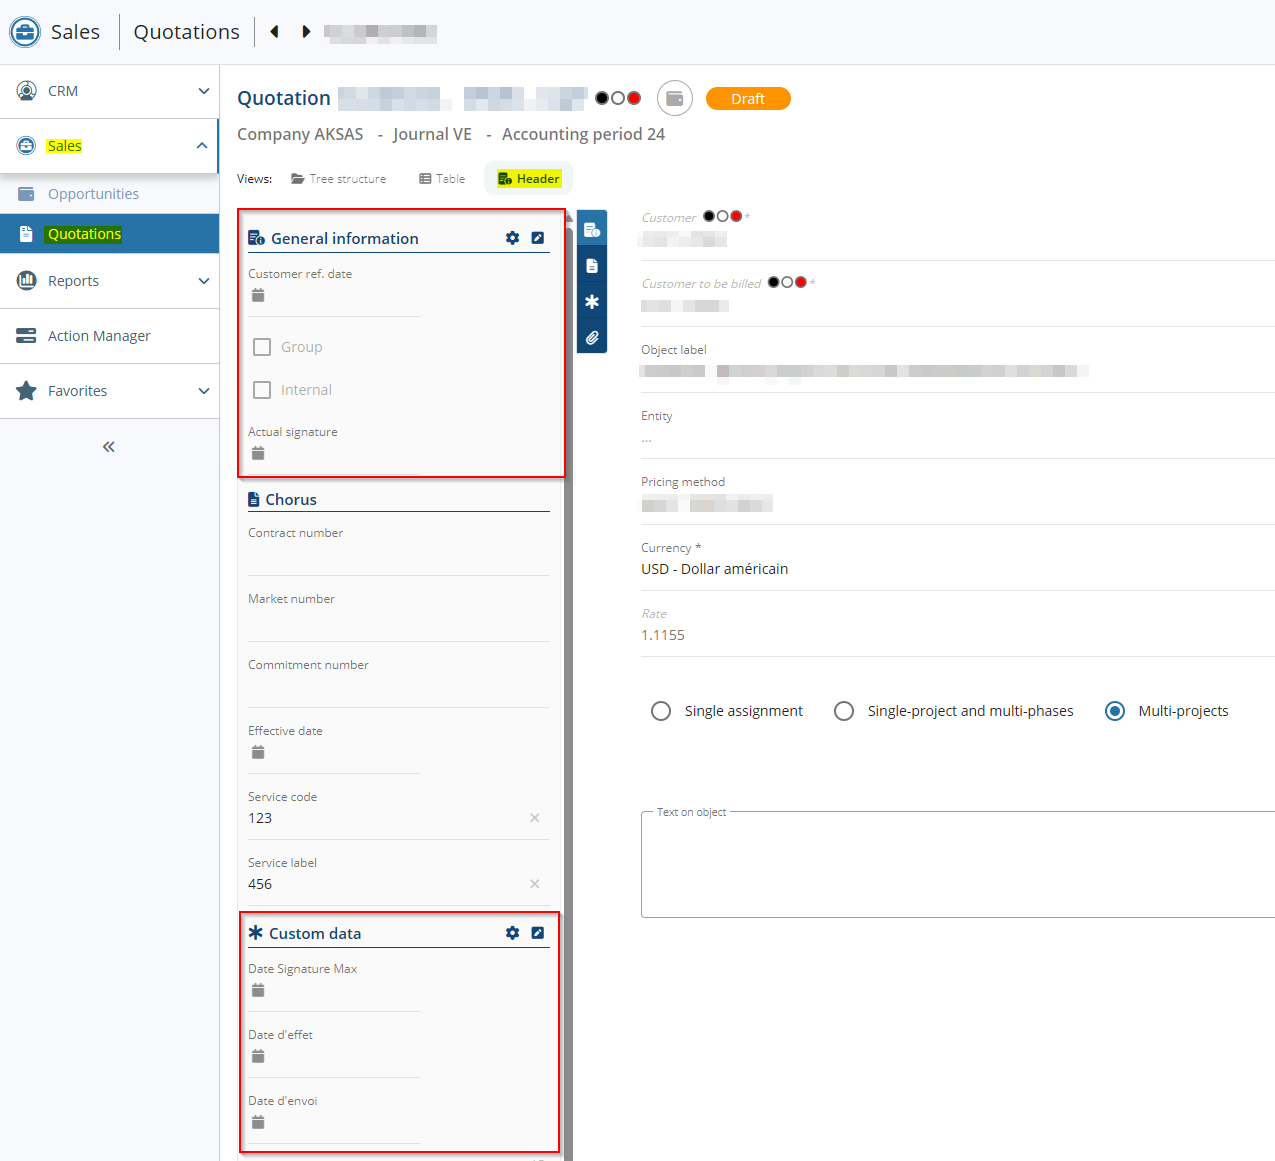
Task: Clear the Service code value
Action: tap(534, 818)
